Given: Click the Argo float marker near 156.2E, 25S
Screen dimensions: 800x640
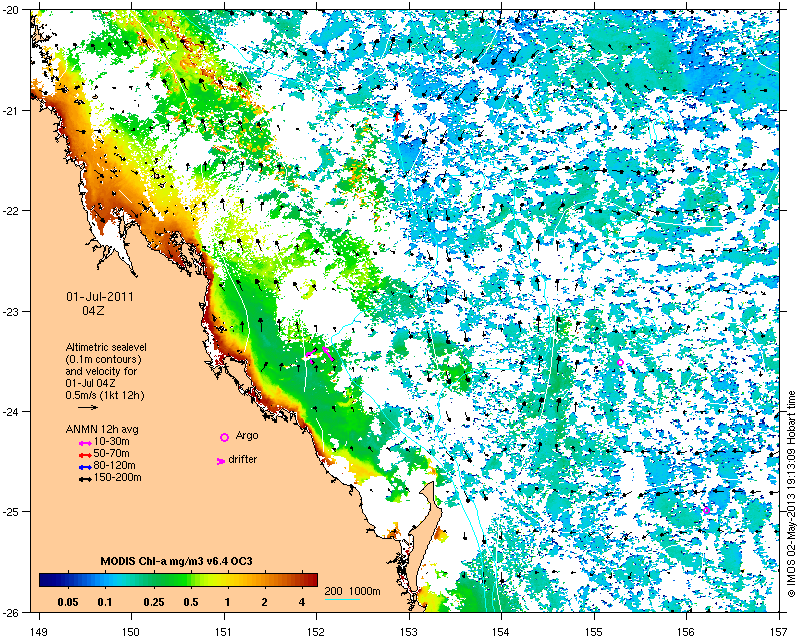Looking at the screenshot, I should click(x=706, y=510).
